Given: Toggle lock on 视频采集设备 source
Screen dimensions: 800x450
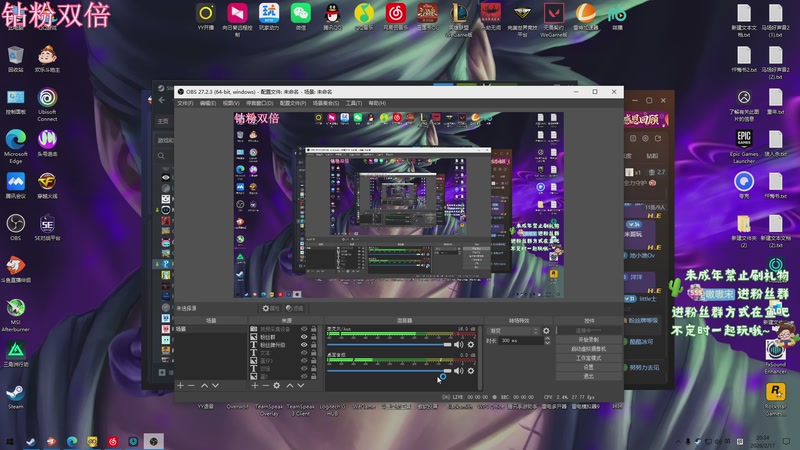Looking at the screenshot, I should pyautogui.click(x=314, y=329).
